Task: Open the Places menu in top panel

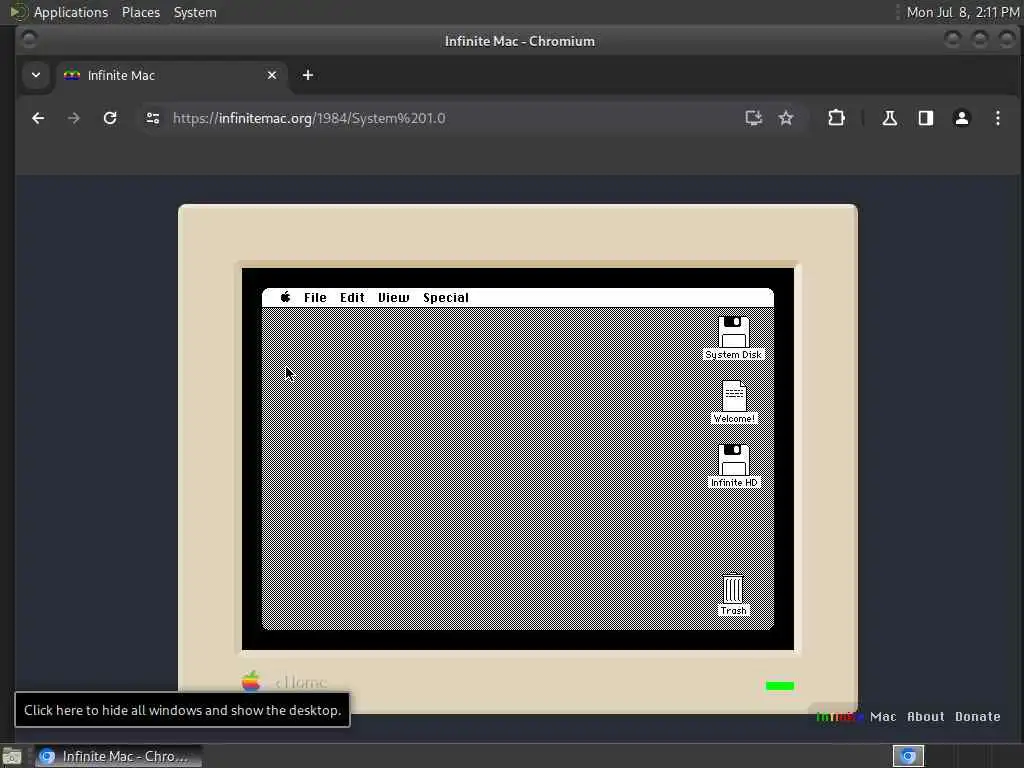Action: [x=140, y=12]
